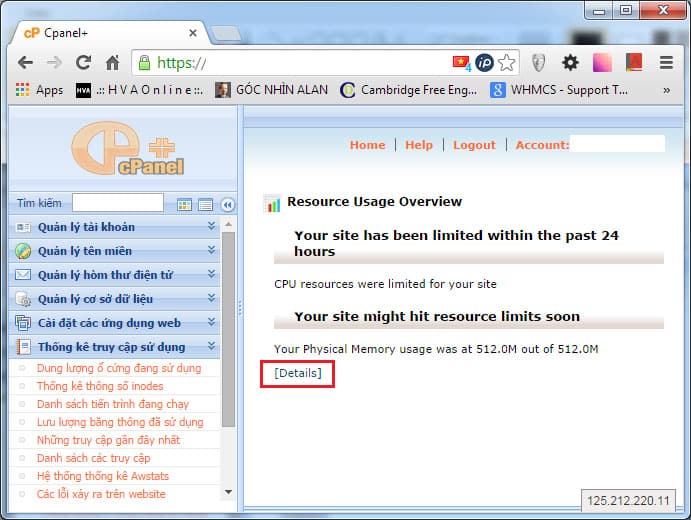
Task: Open the [Details] link
Action: [x=297, y=373]
